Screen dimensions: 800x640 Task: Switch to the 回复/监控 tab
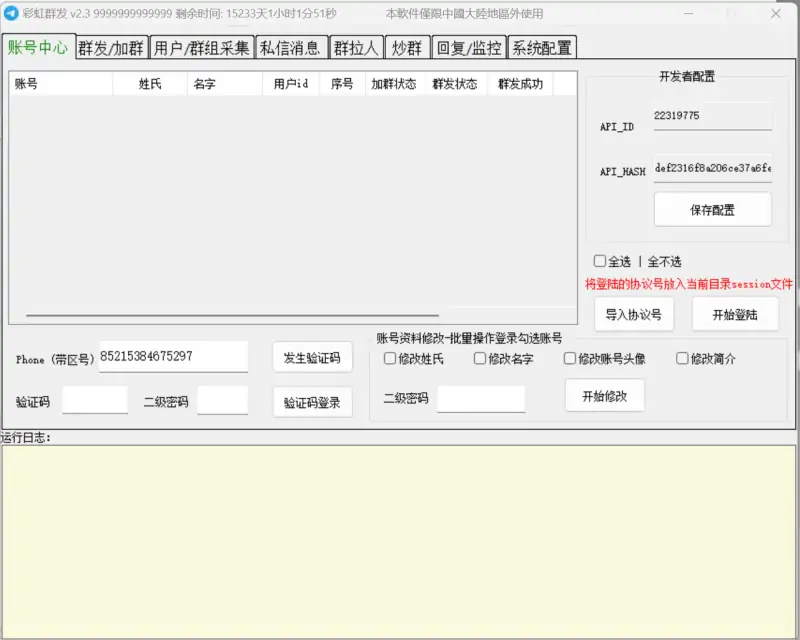[x=466, y=46]
